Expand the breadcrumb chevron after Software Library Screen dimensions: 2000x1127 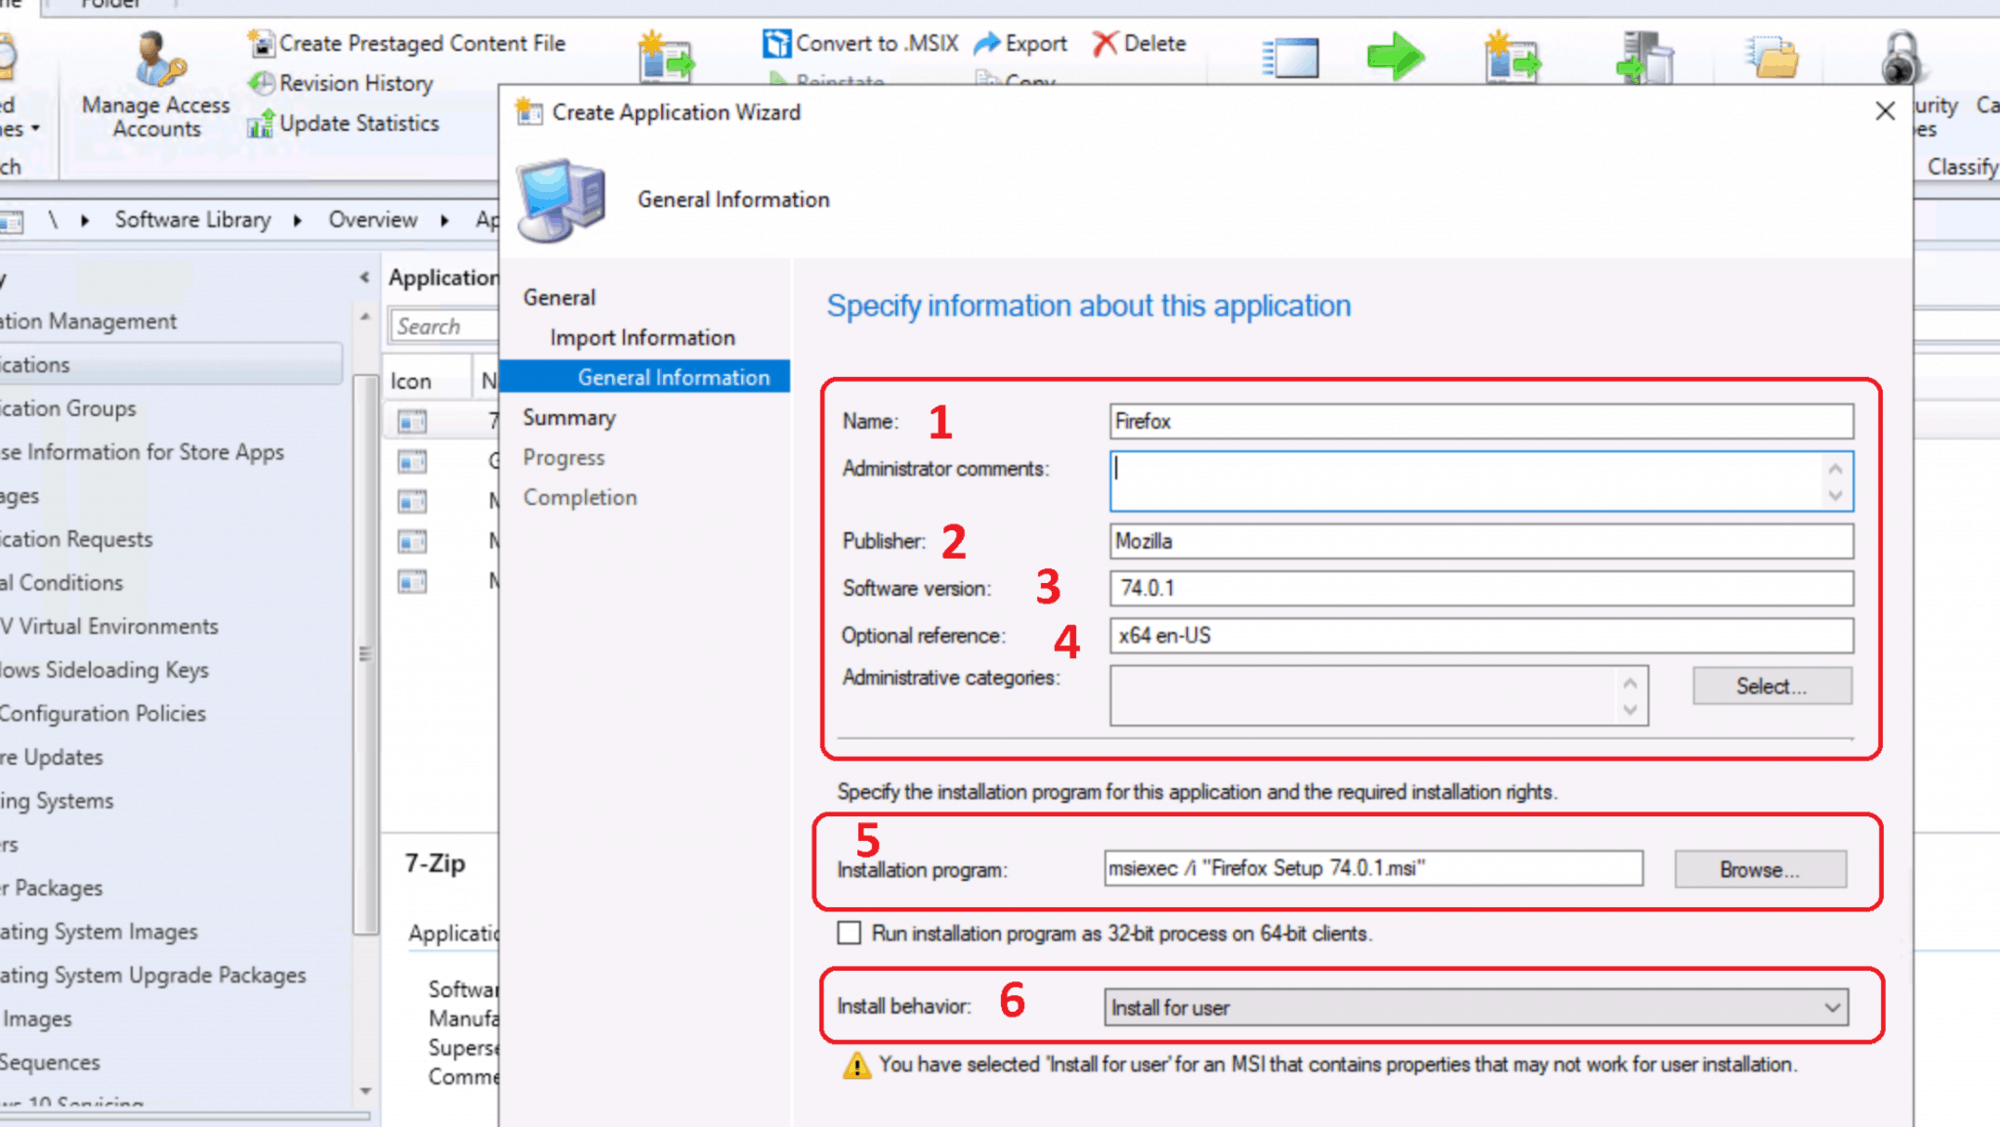click(x=297, y=220)
